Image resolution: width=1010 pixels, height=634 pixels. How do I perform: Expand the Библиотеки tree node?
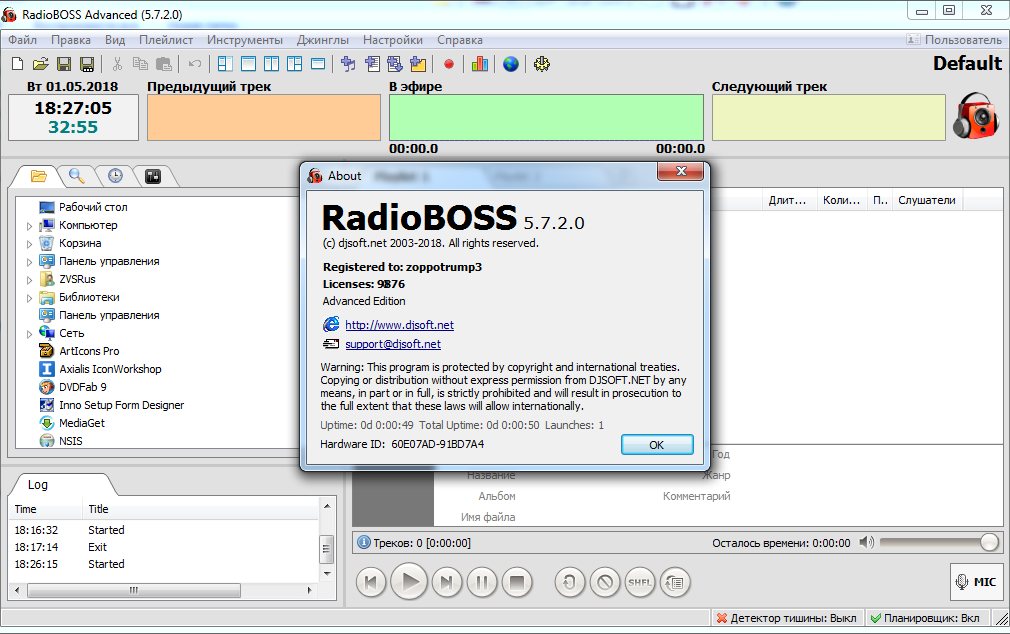pyautogui.click(x=29, y=298)
